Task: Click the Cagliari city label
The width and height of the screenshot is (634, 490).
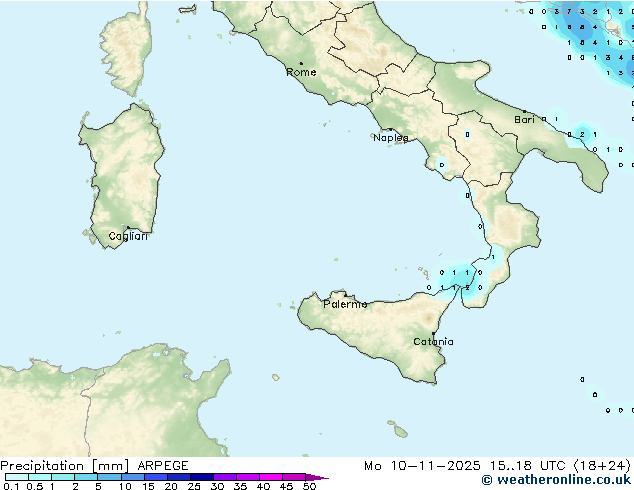Action: click(128, 236)
